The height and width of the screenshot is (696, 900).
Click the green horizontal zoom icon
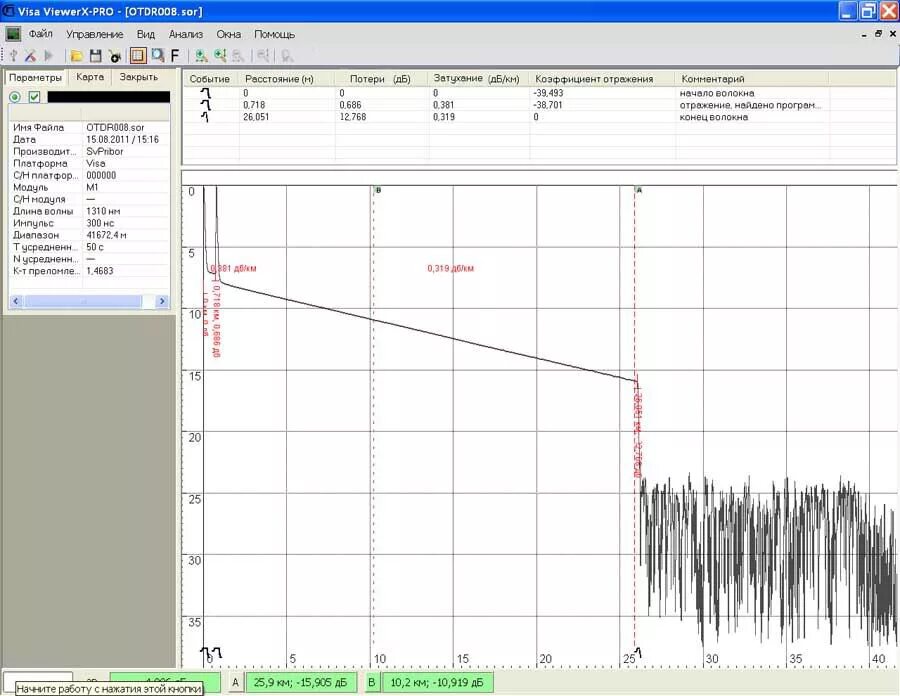pos(201,56)
